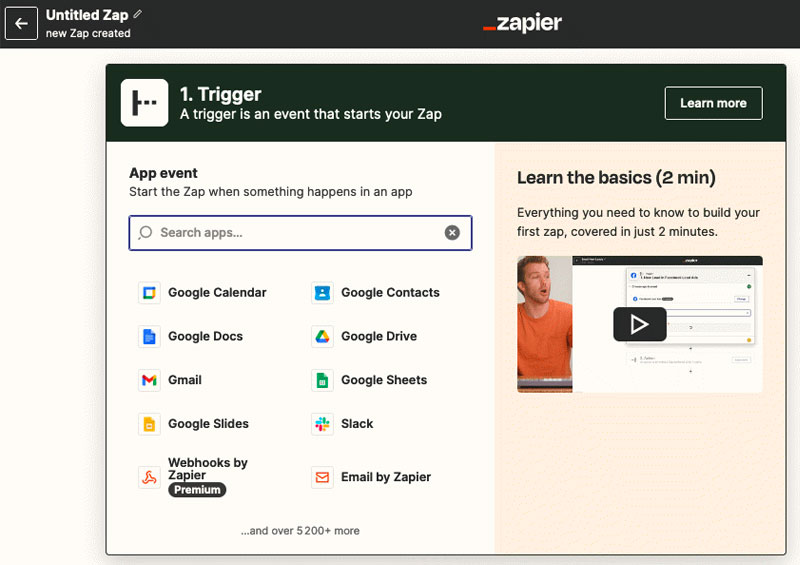Click the Google Drive label
This screenshot has width=800, height=565.
tap(379, 336)
